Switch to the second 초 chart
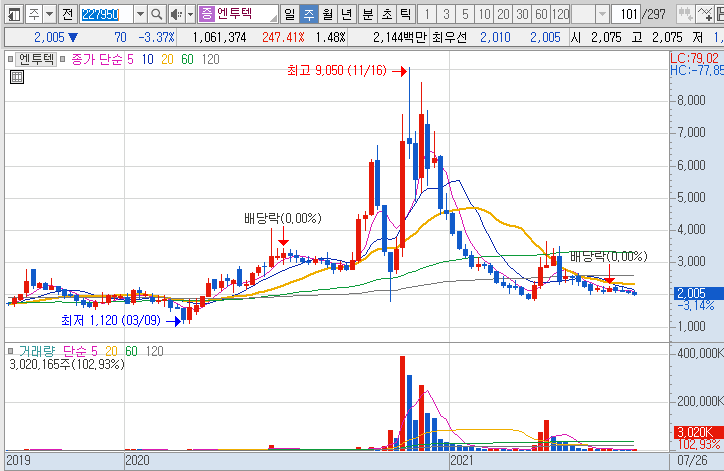The width and height of the screenshot is (724, 471). tap(386, 14)
